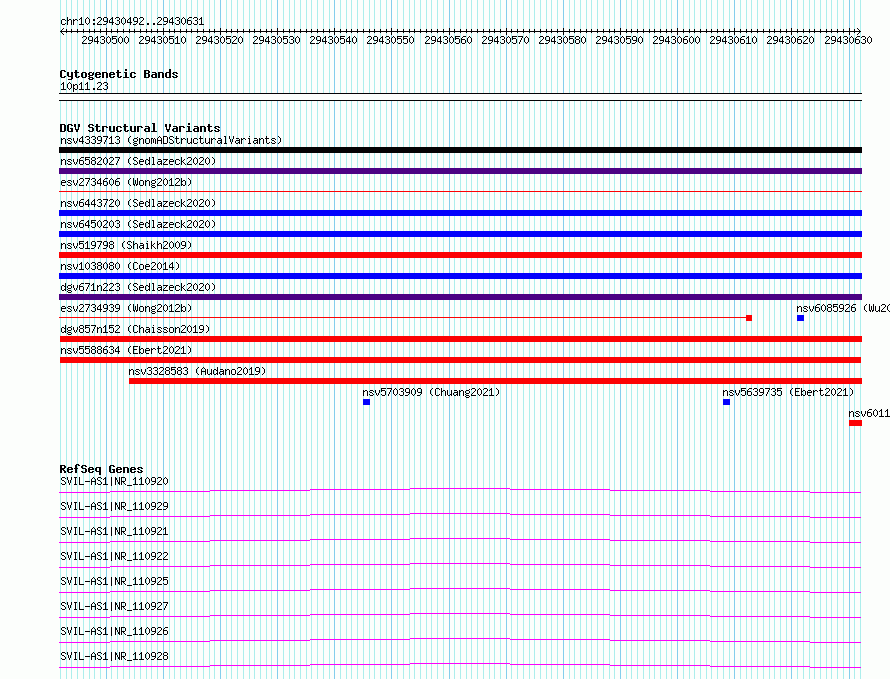The width and height of the screenshot is (890, 679).
Task: Click ruler position 29430610
Action: tap(733, 40)
